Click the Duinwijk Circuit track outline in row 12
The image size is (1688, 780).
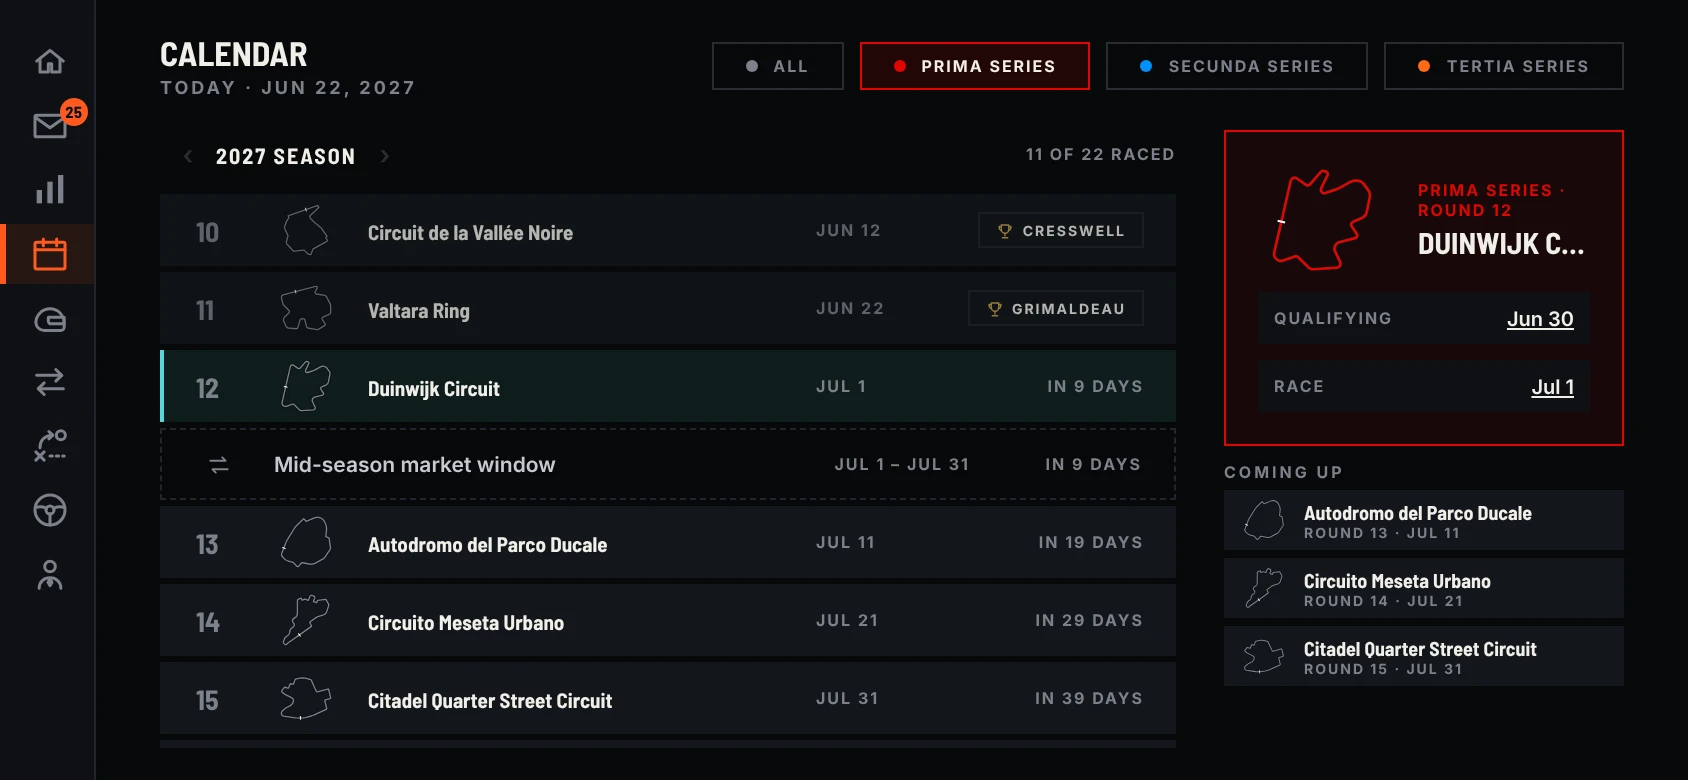coord(306,386)
